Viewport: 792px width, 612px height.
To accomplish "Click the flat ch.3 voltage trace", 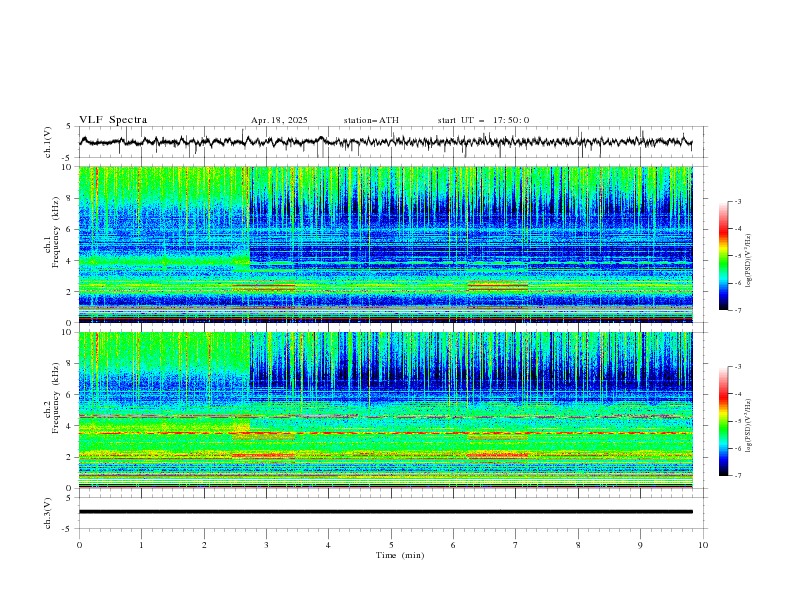I will pyautogui.click(x=385, y=512).
